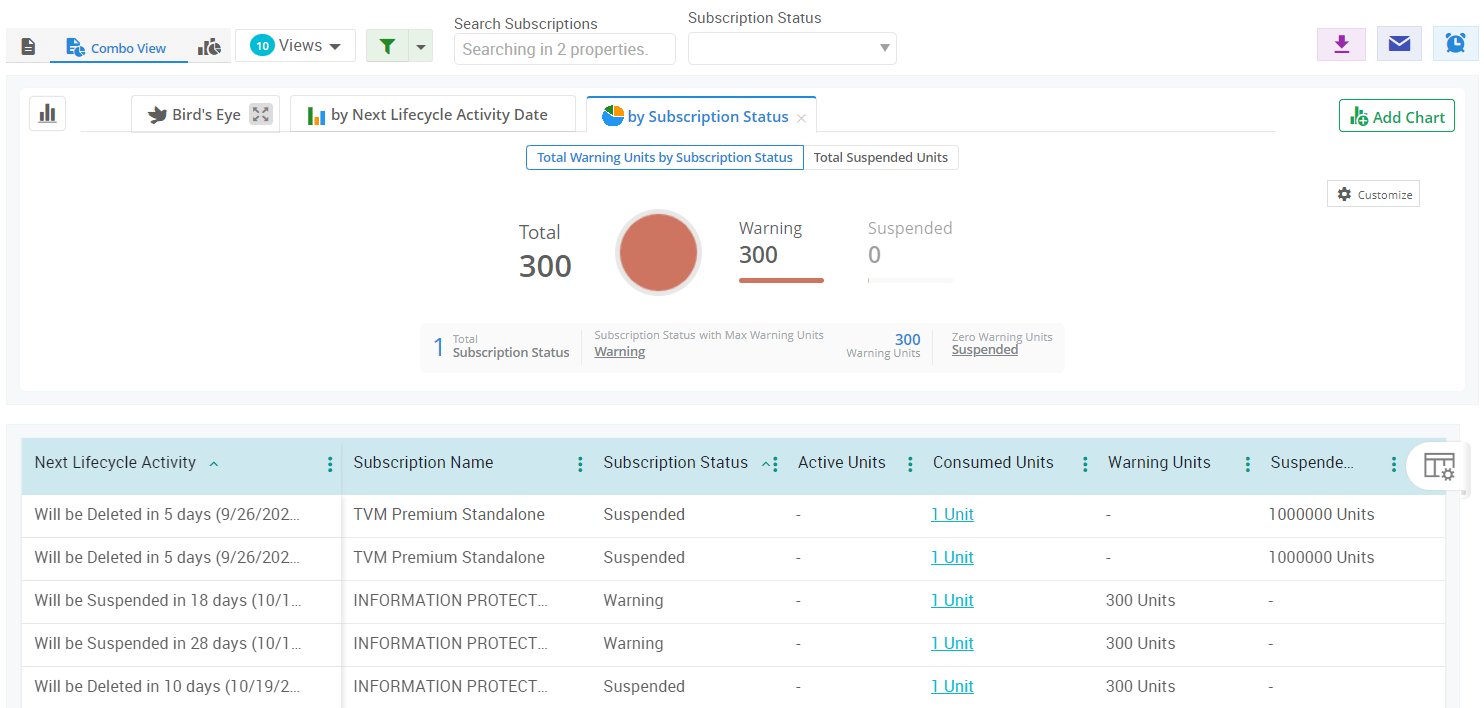Select the document list view icon
Screen dimensions: 1484x708
click(x=26, y=46)
